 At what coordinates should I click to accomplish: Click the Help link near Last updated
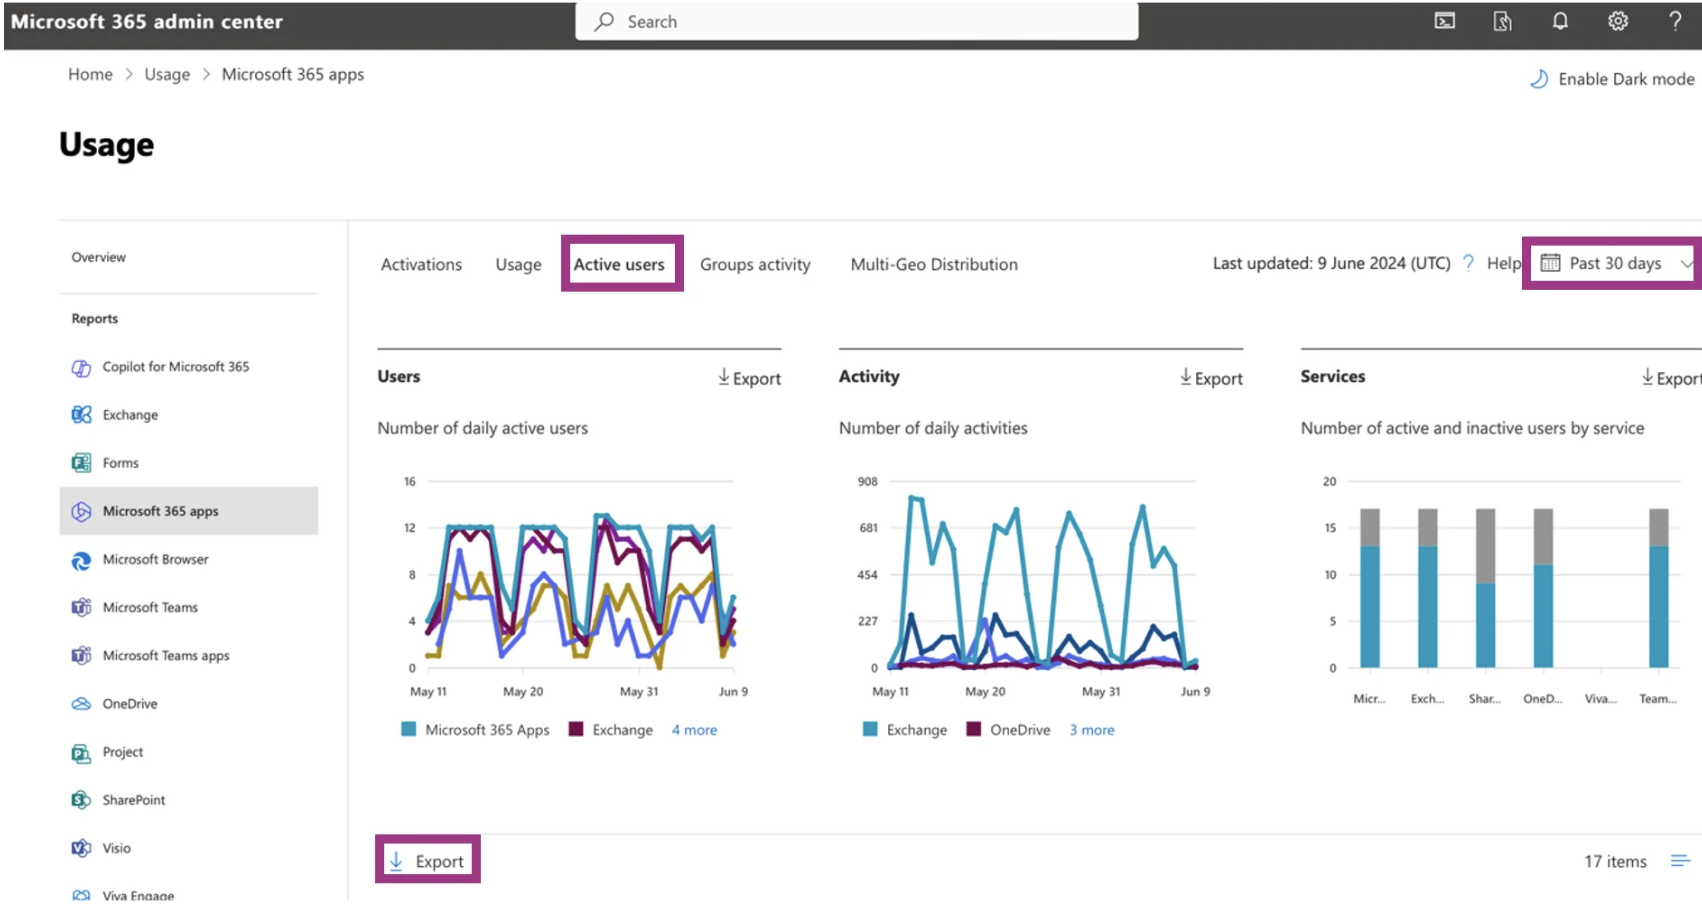click(1503, 263)
